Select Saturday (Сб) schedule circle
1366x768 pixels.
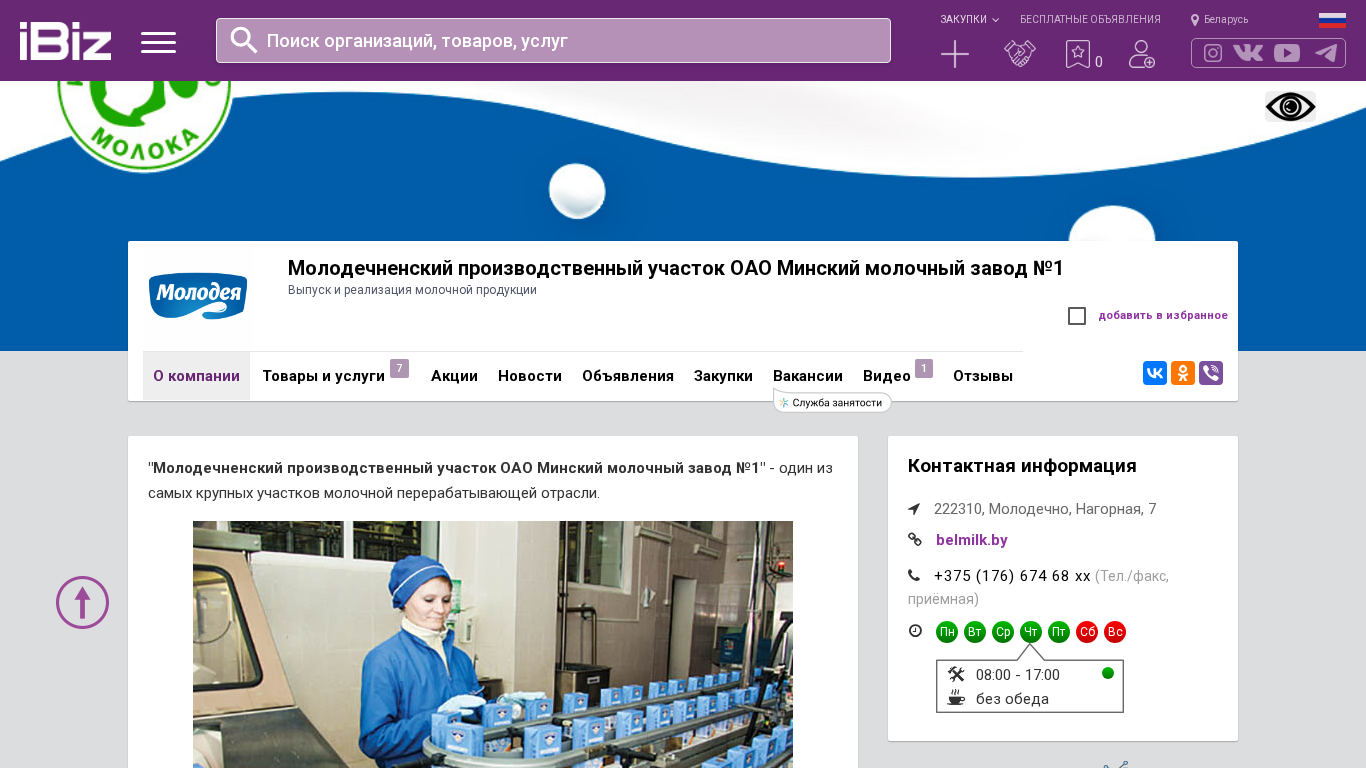[1087, 632]
